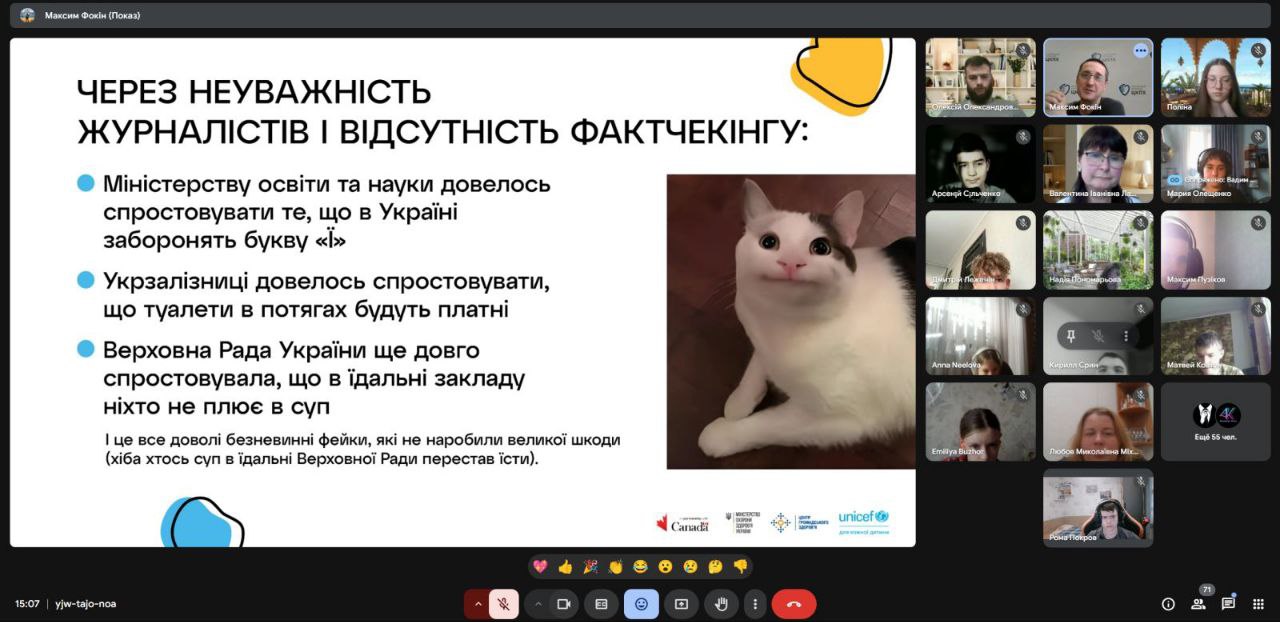
Task: Open options on Максим Фокін's video tile
Action: coord(1140,50)
